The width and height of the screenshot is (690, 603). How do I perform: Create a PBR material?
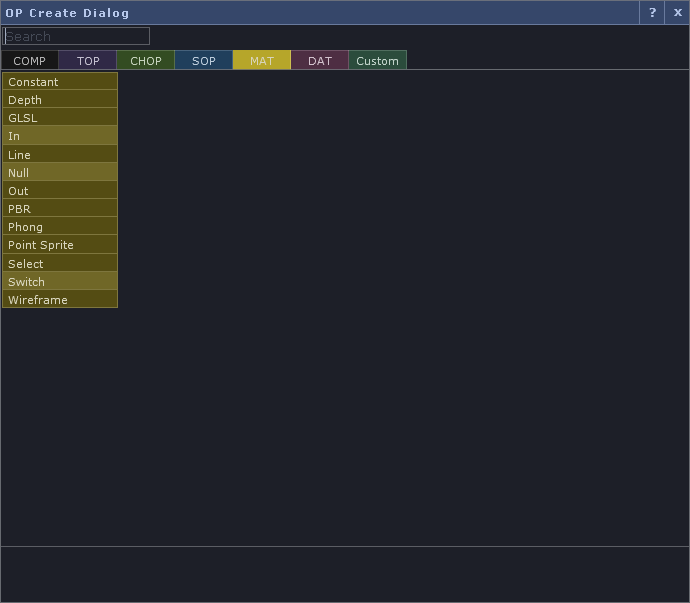[60, 209]
